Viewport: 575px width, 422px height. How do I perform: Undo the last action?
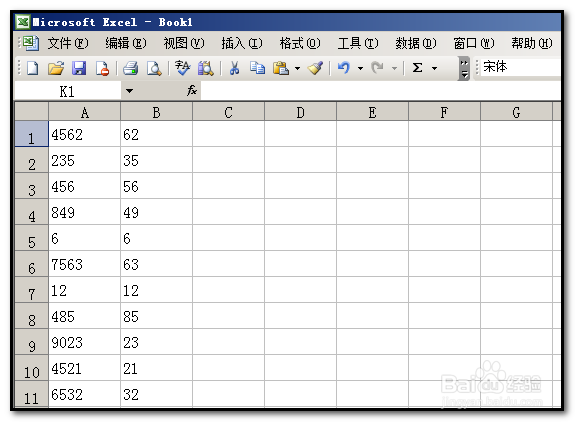[344, 68]
